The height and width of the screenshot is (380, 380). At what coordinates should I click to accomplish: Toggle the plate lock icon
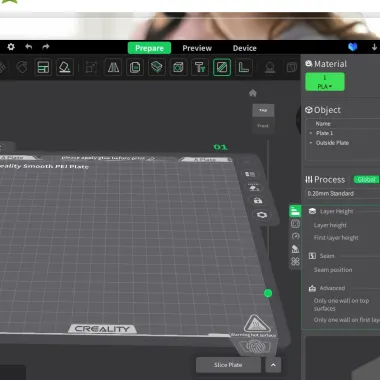[x=258, y=201]
